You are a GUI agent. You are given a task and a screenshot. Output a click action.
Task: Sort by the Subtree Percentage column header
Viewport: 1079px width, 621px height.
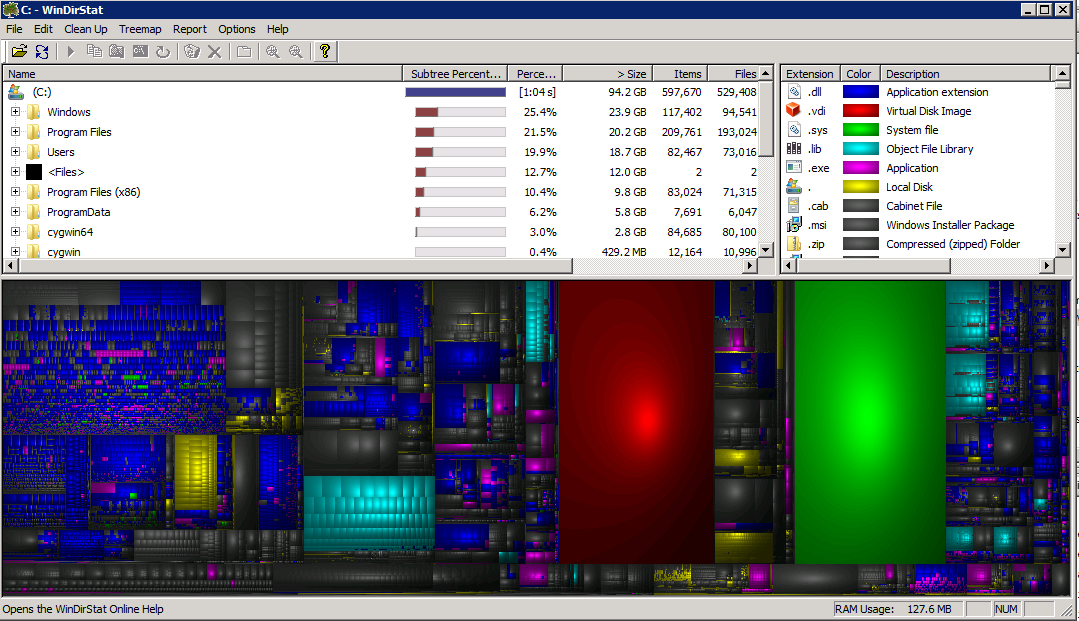pyautogui.click(x=455, y=74)
